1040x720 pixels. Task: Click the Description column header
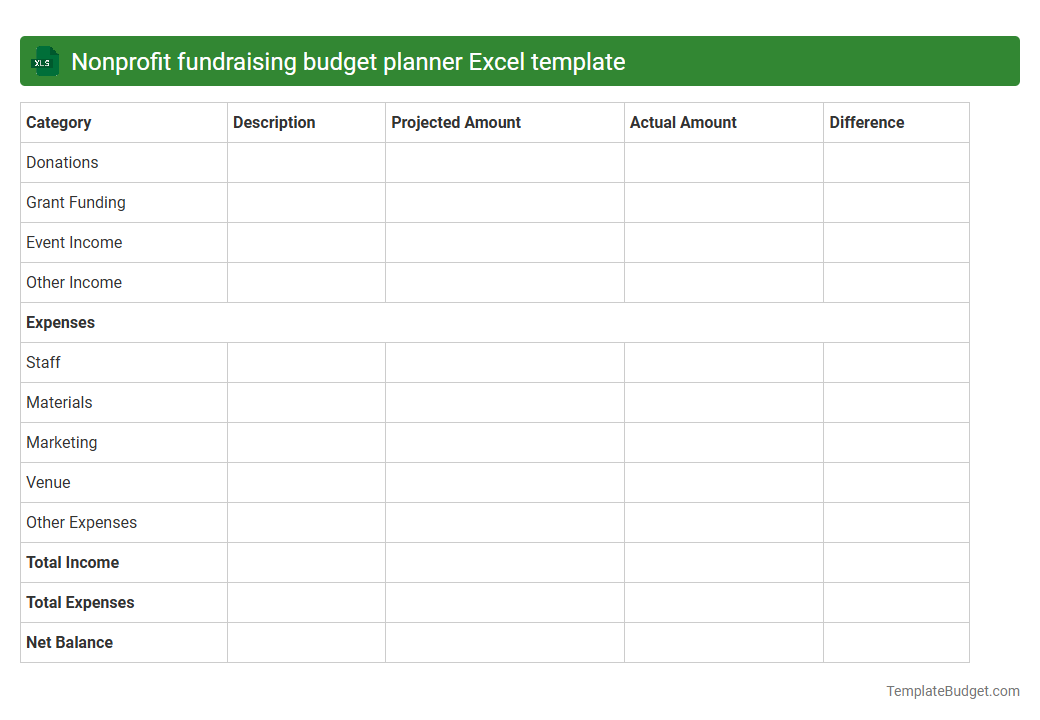coord(274,122)
